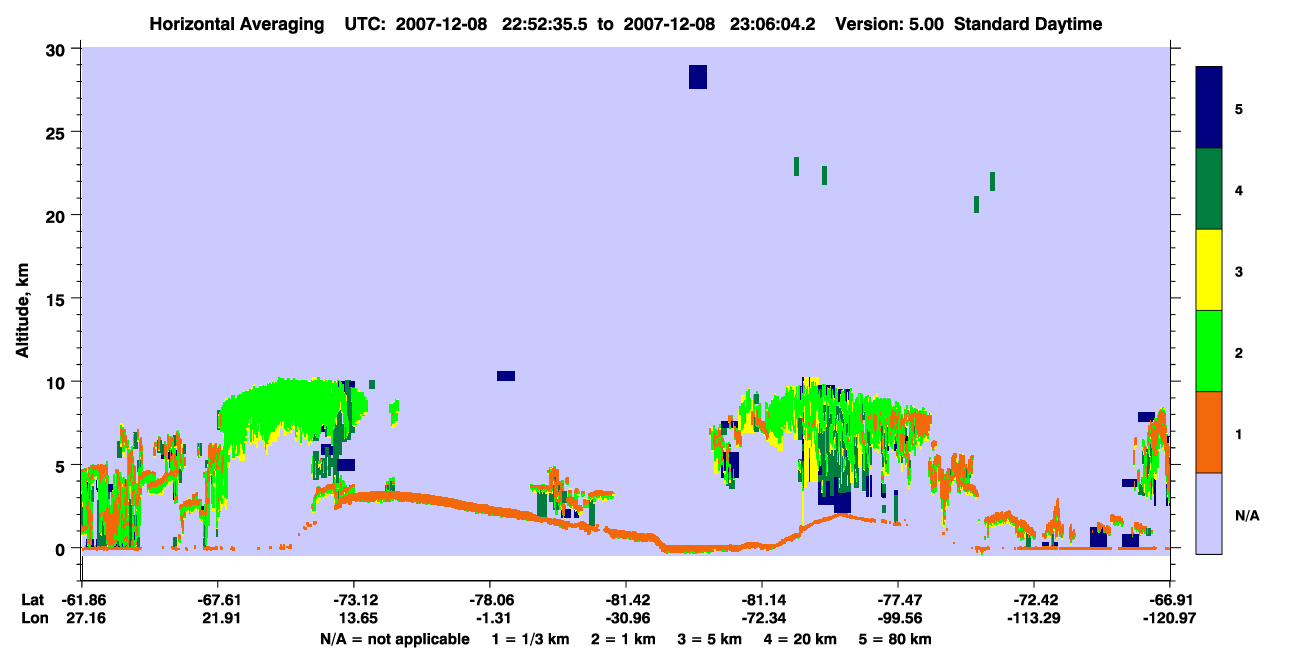
Task: Click the colorbar label '5'
Action: coord(1239,109)
